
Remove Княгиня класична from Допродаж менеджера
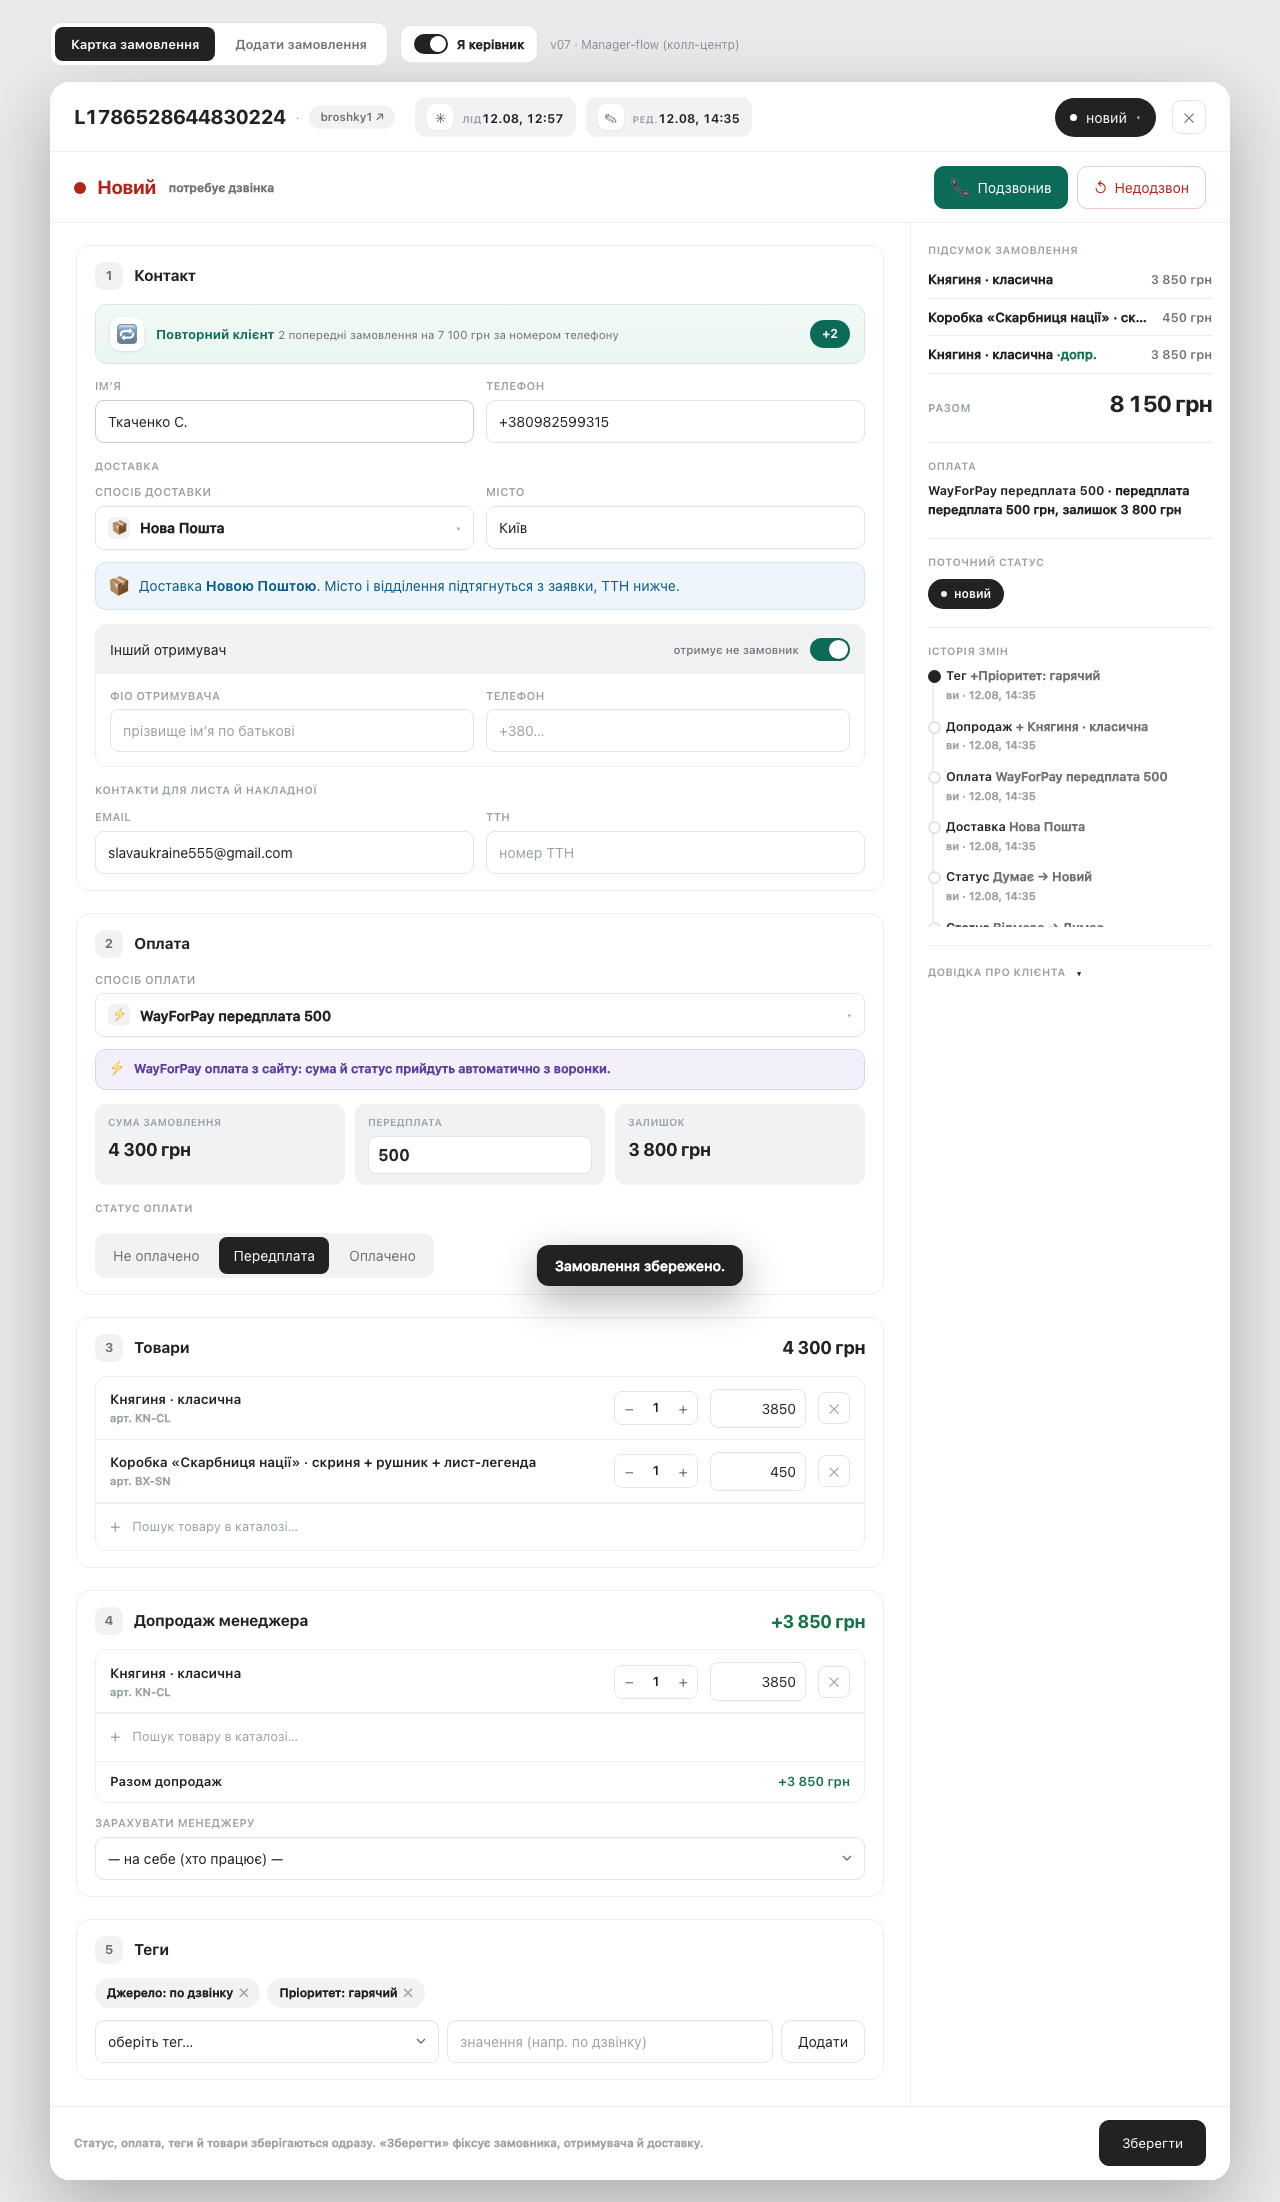coord(834,1682)
